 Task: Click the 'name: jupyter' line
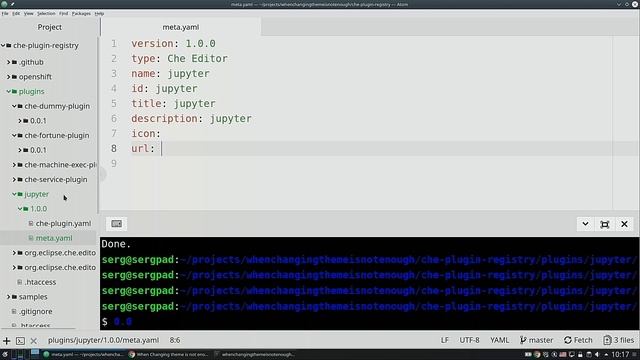170,73
